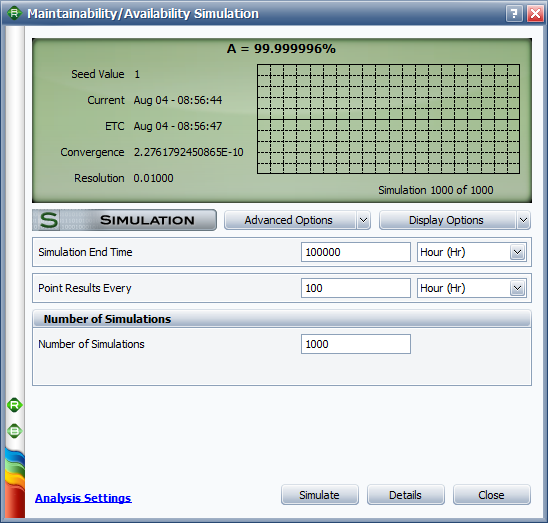
Task: Expand Simulation End Time unit dropdown
Action: 518,252
